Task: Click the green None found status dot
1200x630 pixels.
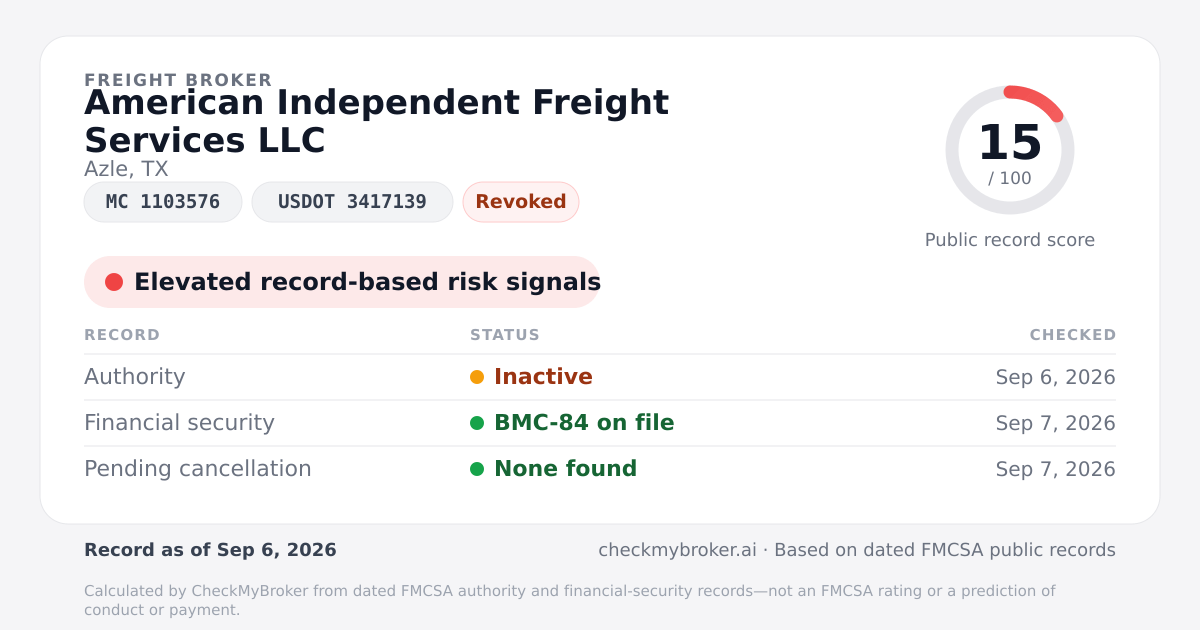Action: point(477,469)
